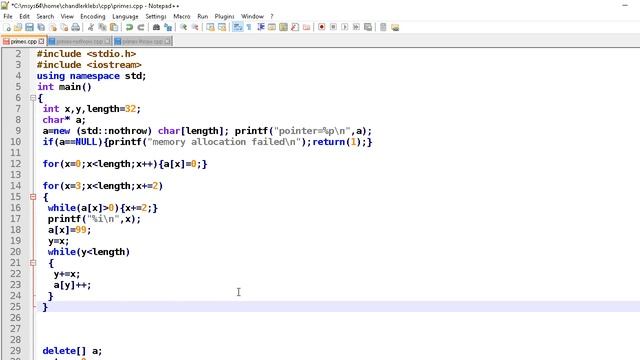Click the 'memory allocation failed' string
Image resolution: width=640 pixels, height=360 pixels.
point(223,142)
